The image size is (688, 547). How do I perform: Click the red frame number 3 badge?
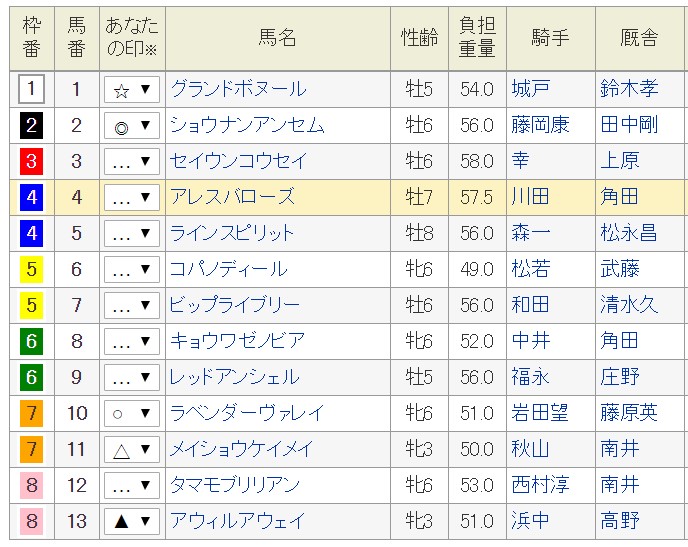32,161
